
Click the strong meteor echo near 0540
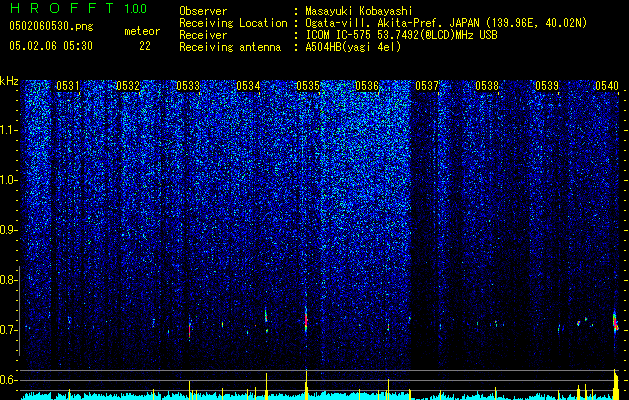tap(615, 322)
